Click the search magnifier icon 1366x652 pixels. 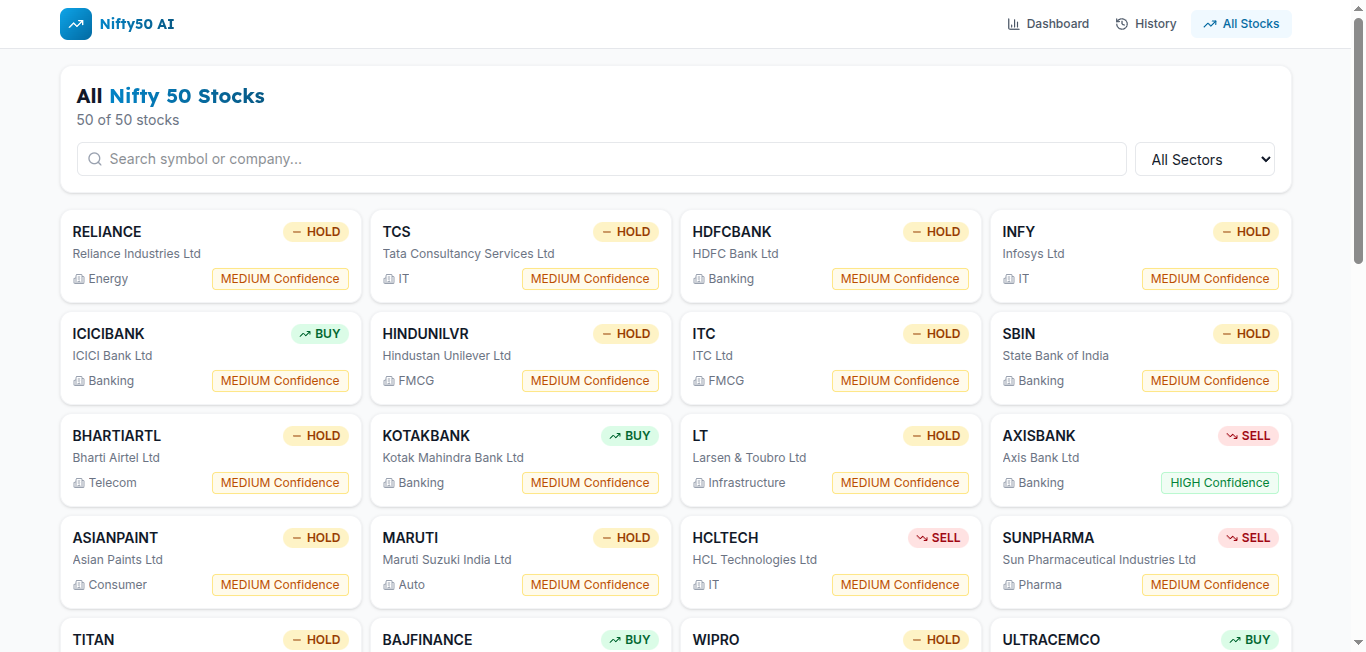[95, 159]
